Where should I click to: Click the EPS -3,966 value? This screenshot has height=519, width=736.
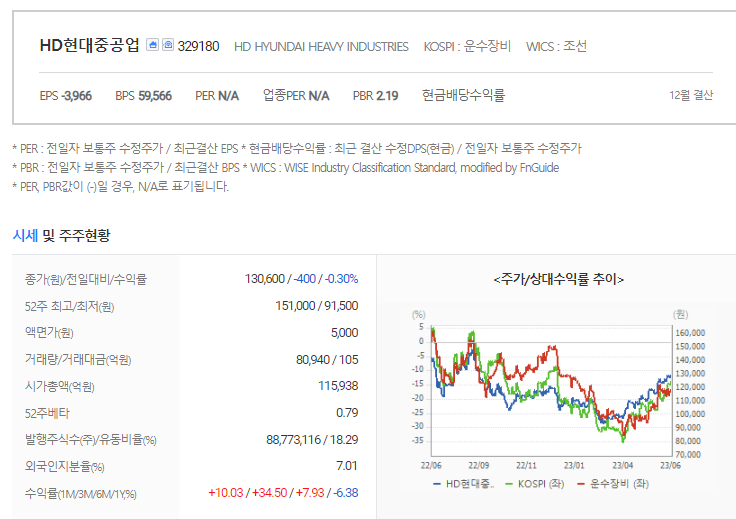pos(66,96)
